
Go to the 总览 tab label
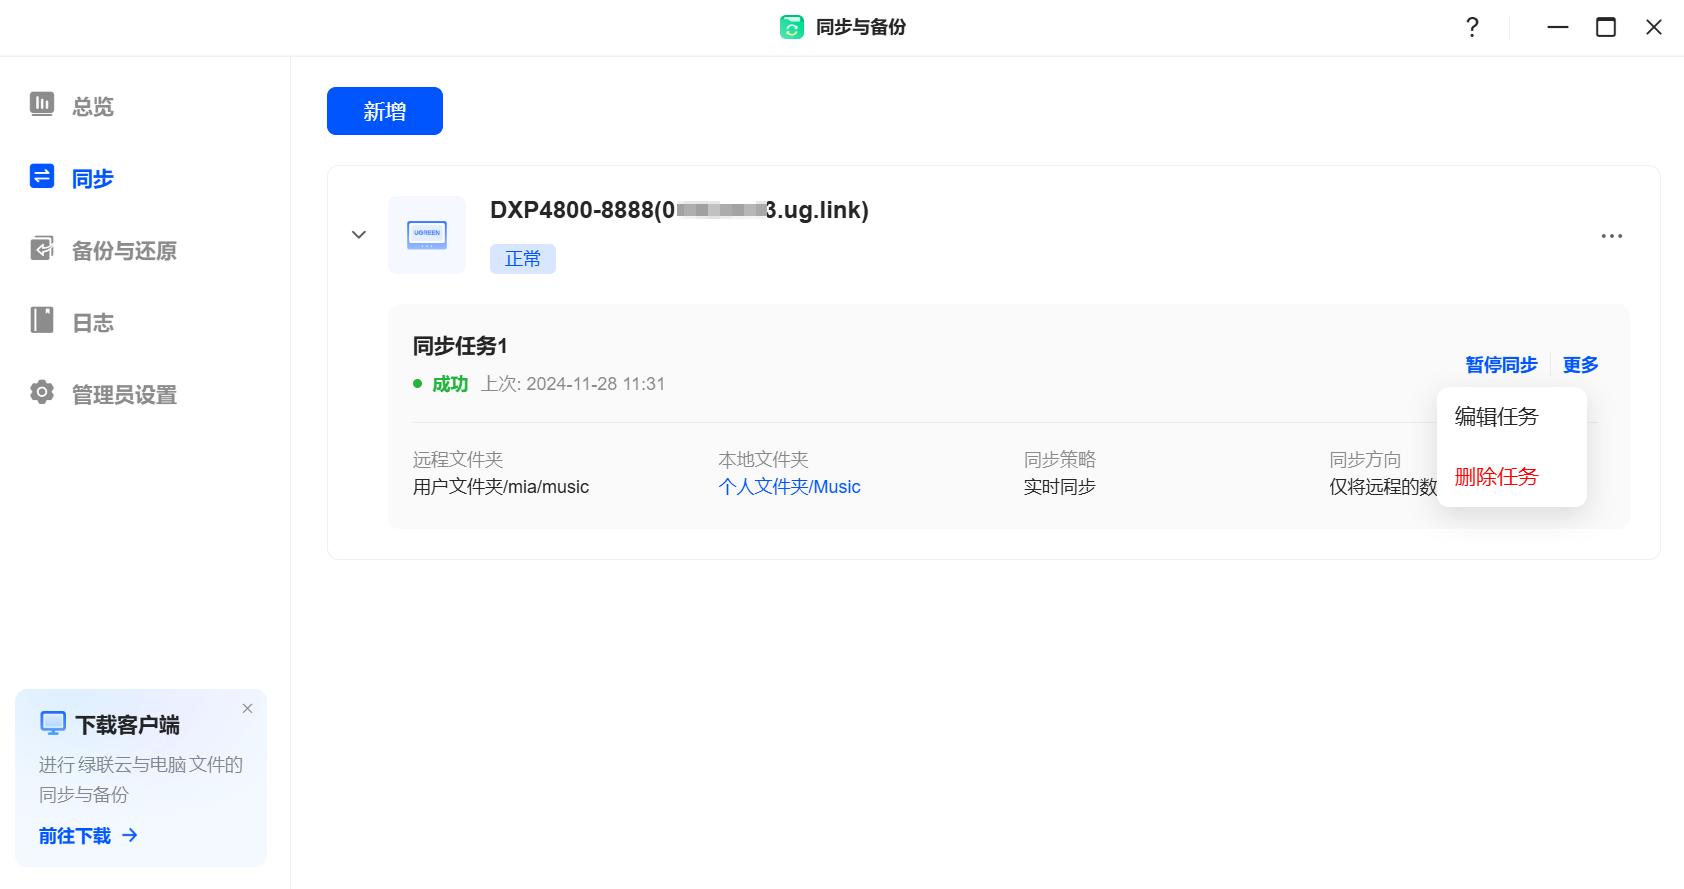[x=93, y=106]
